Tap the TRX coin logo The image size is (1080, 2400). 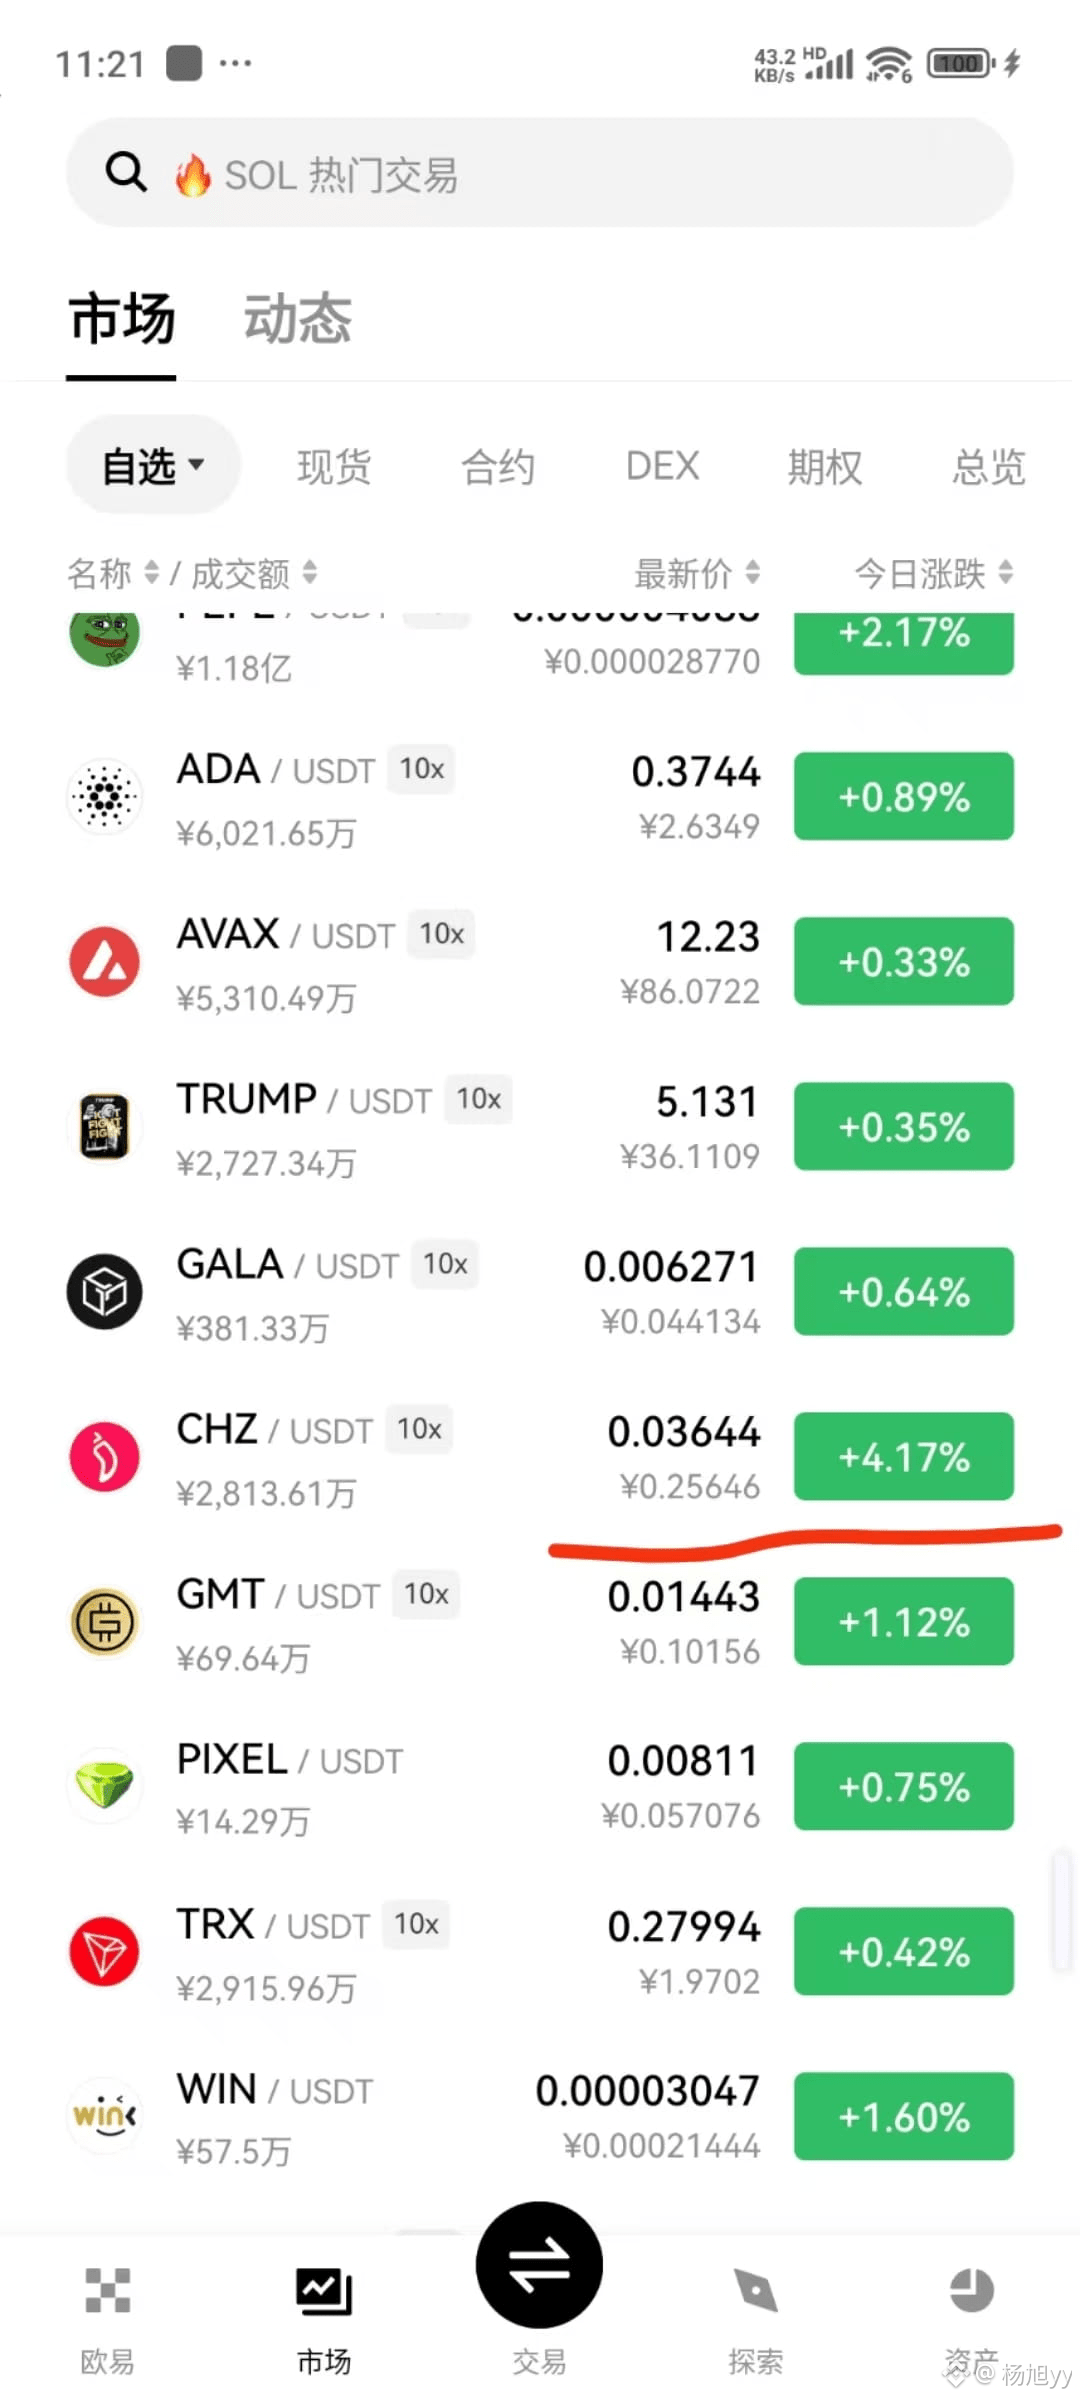point(105,1952)
